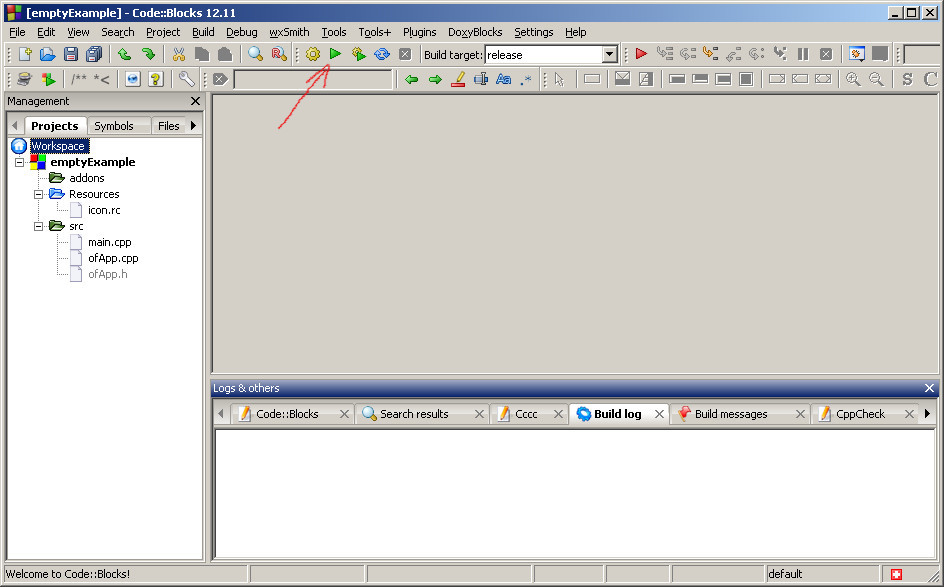
Task: Open the Debug menu
Action: [x=241, y=32]
